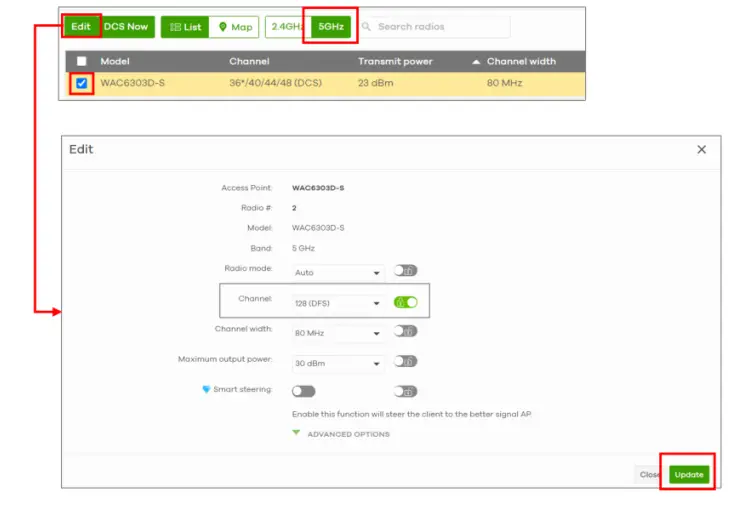Uncheck the WAC6303D-S row checkbox
Viewport: 750px width, 507px height.
click(x=82, y=83)
